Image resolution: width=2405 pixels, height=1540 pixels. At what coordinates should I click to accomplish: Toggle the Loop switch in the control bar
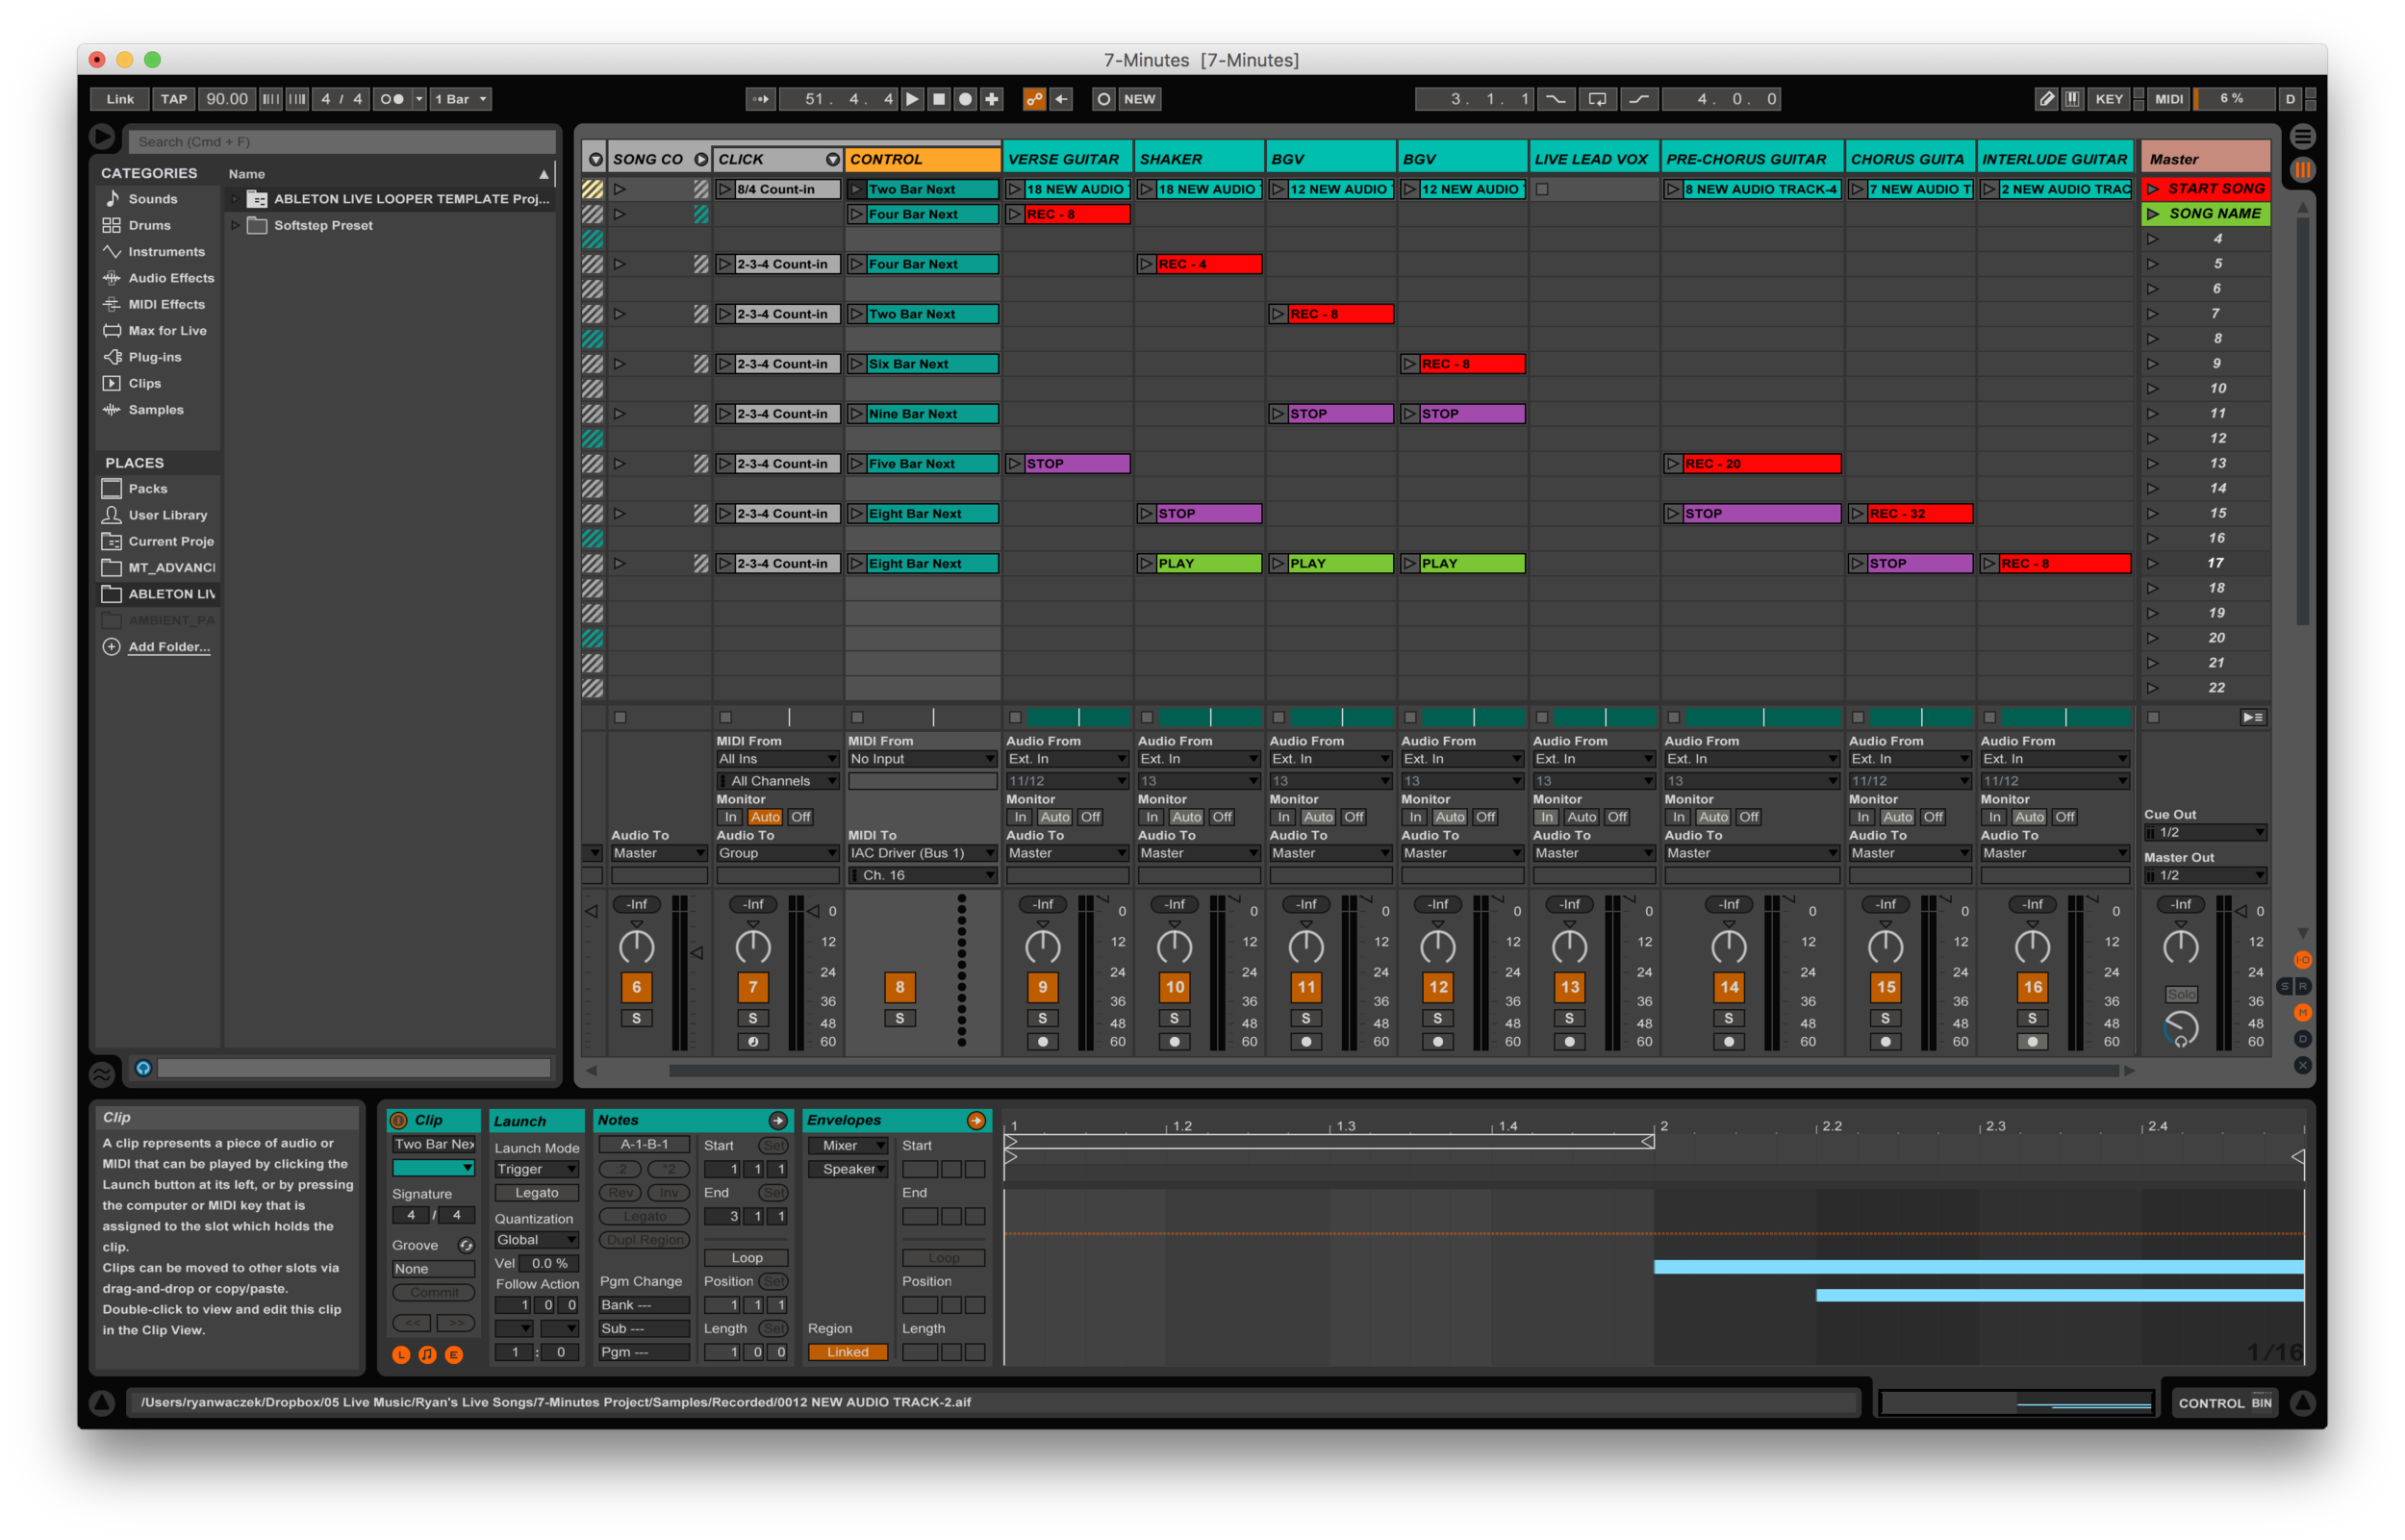[x=1597, y=99]
